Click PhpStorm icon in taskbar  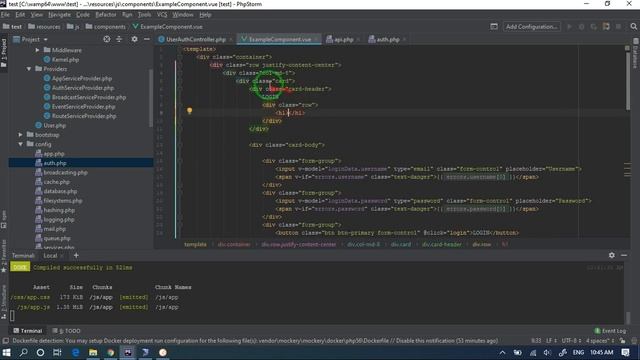(x=128, y=352)
